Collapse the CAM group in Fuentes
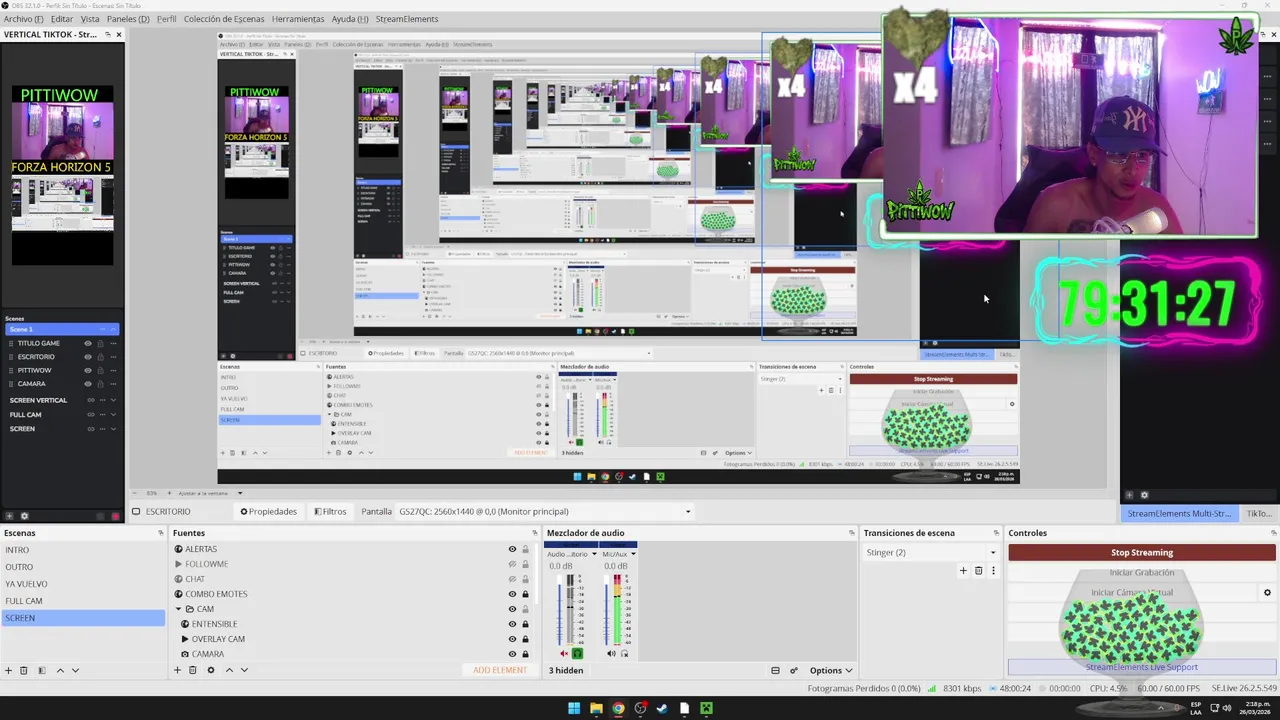Screen dimensions: 1280x720 pos(178,609)
